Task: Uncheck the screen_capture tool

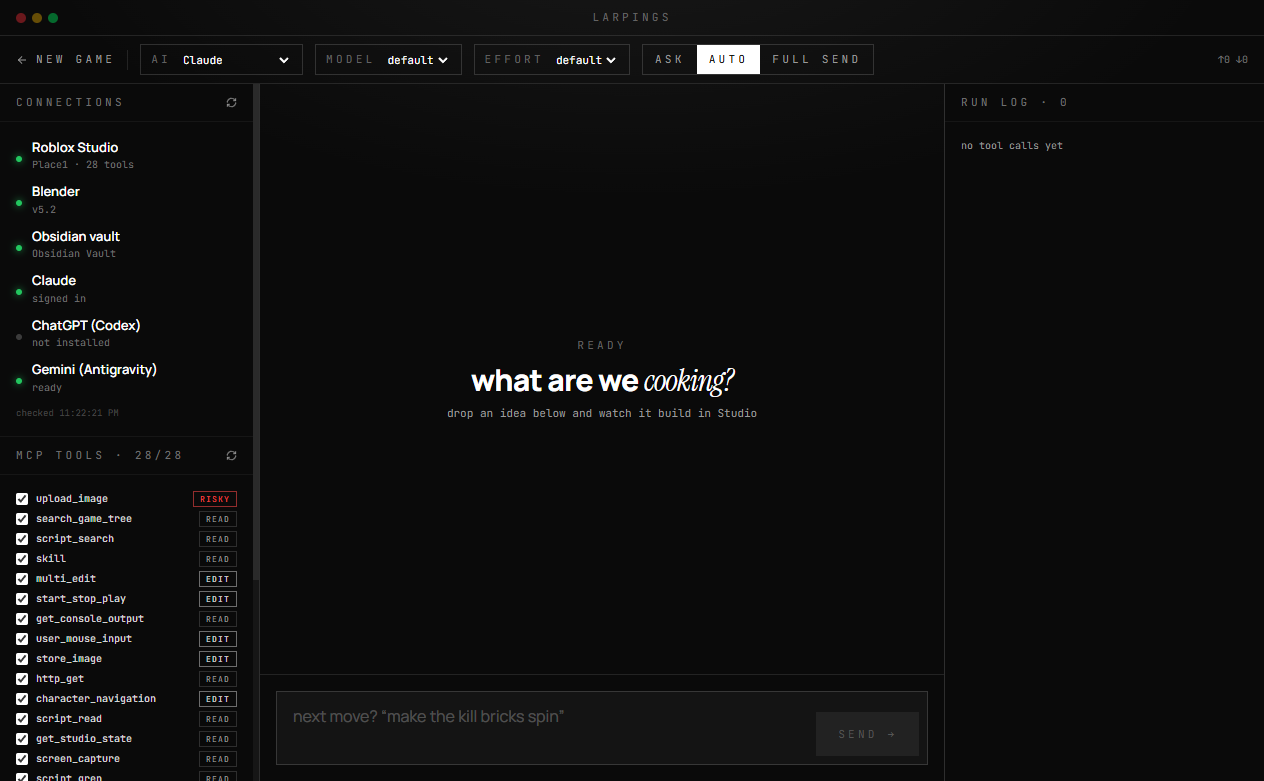Action: coord(22,759)
